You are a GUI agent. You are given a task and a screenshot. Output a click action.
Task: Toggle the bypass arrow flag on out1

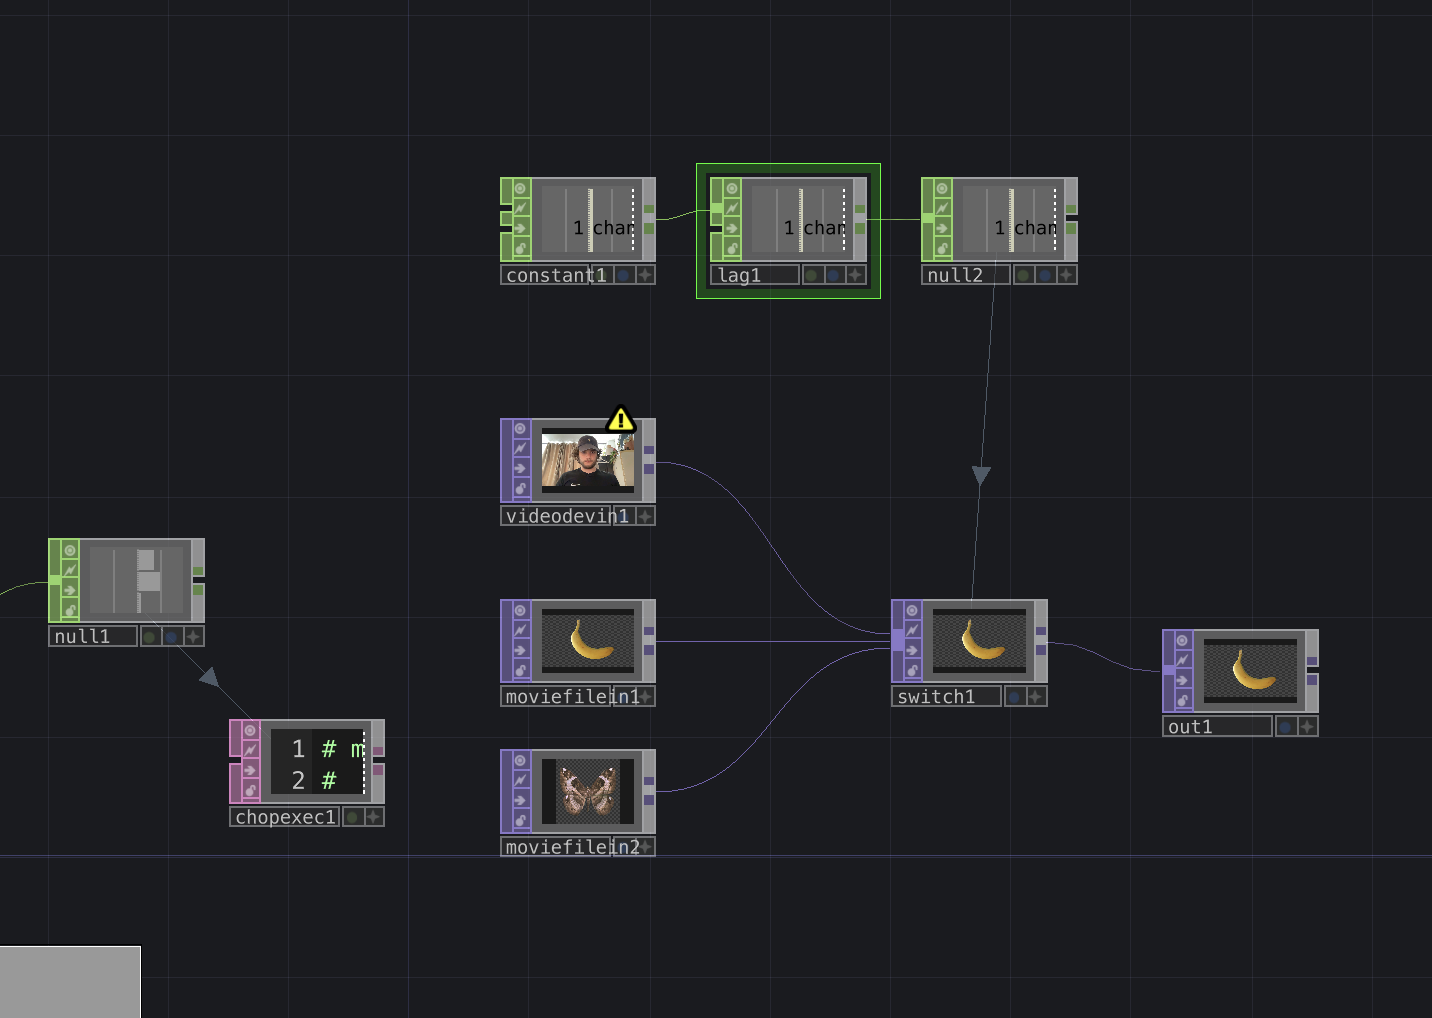pyautogui.click(x=1182, y=680)
